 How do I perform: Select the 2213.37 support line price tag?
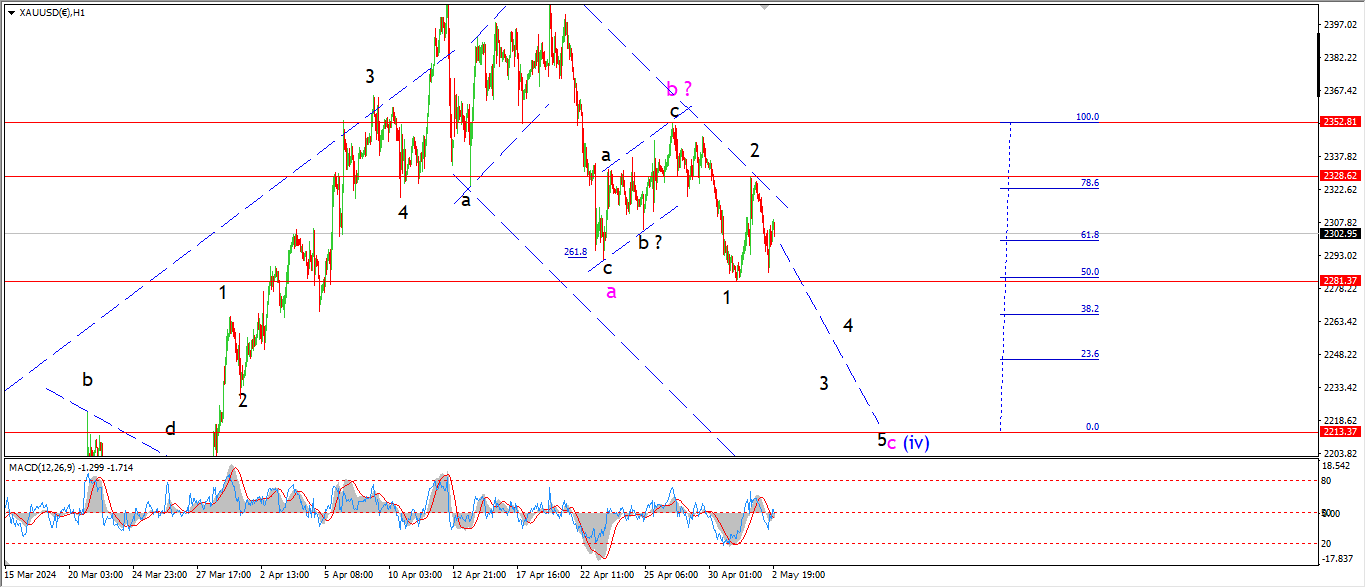pos(1337,432)
